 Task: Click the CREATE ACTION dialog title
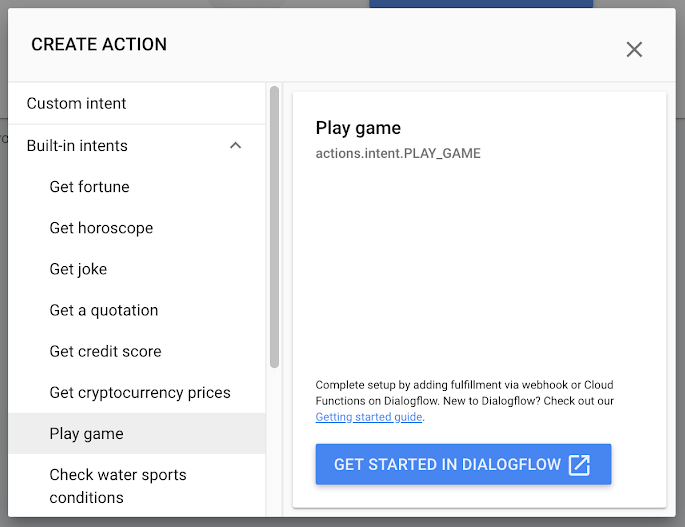tap(99, 44)
